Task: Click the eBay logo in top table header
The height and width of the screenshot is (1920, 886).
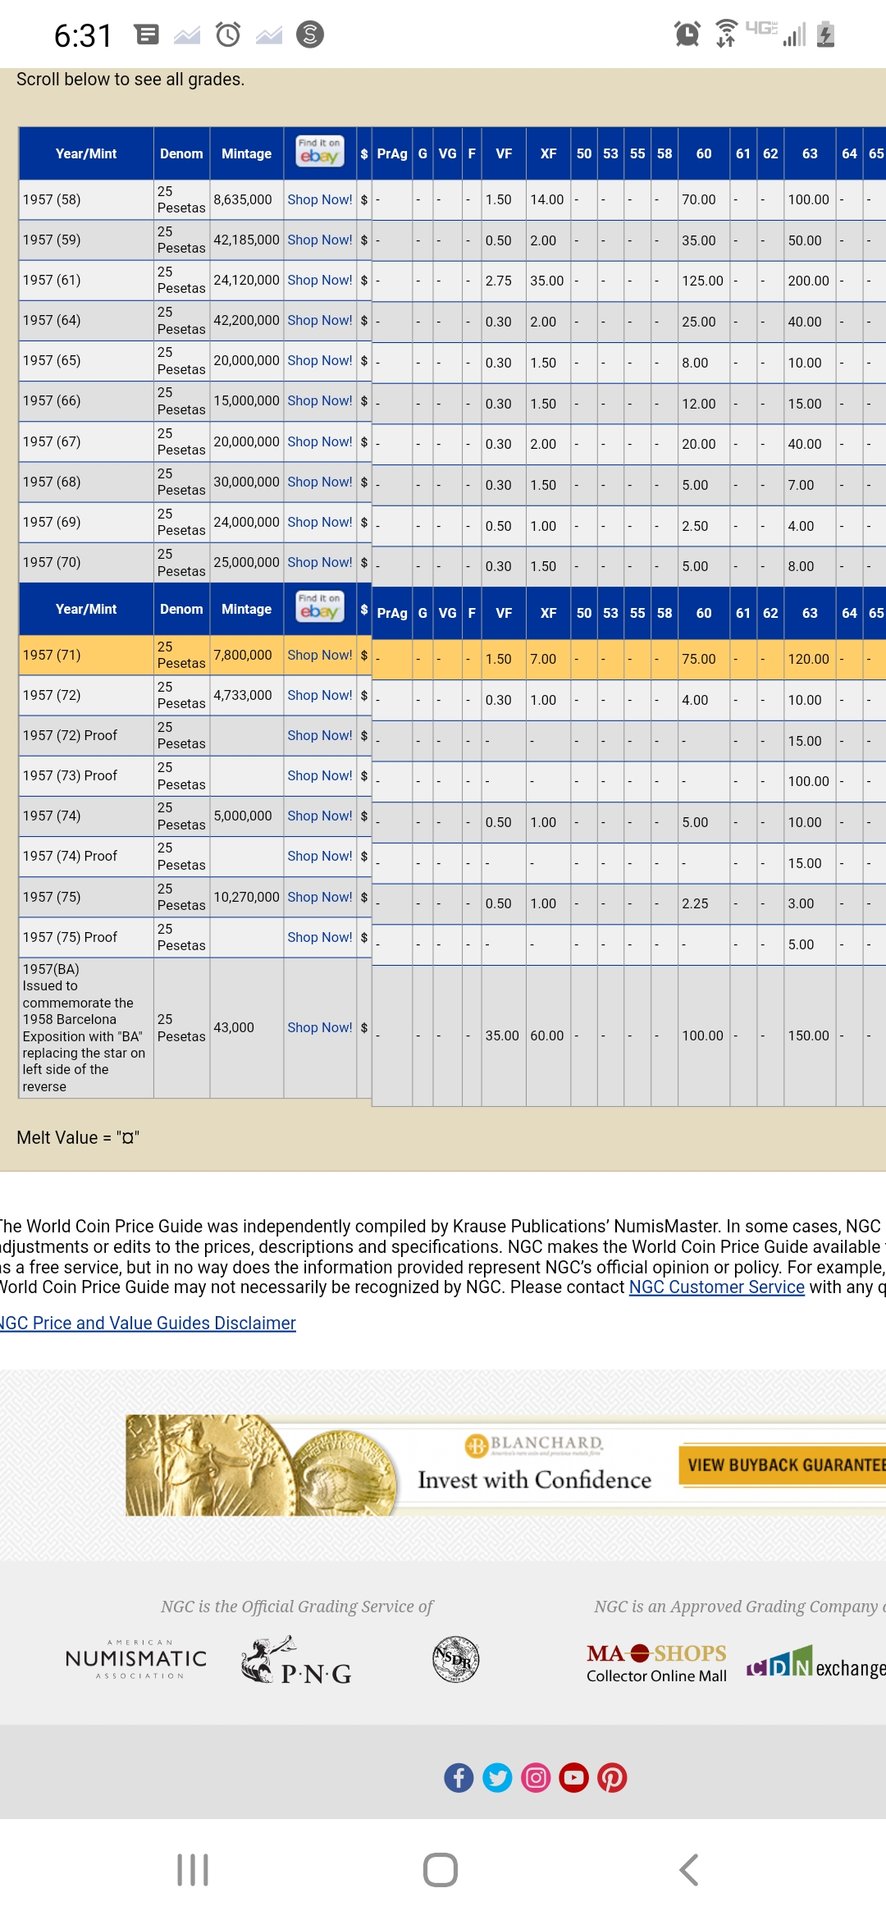Action: [x=319, y=152]
